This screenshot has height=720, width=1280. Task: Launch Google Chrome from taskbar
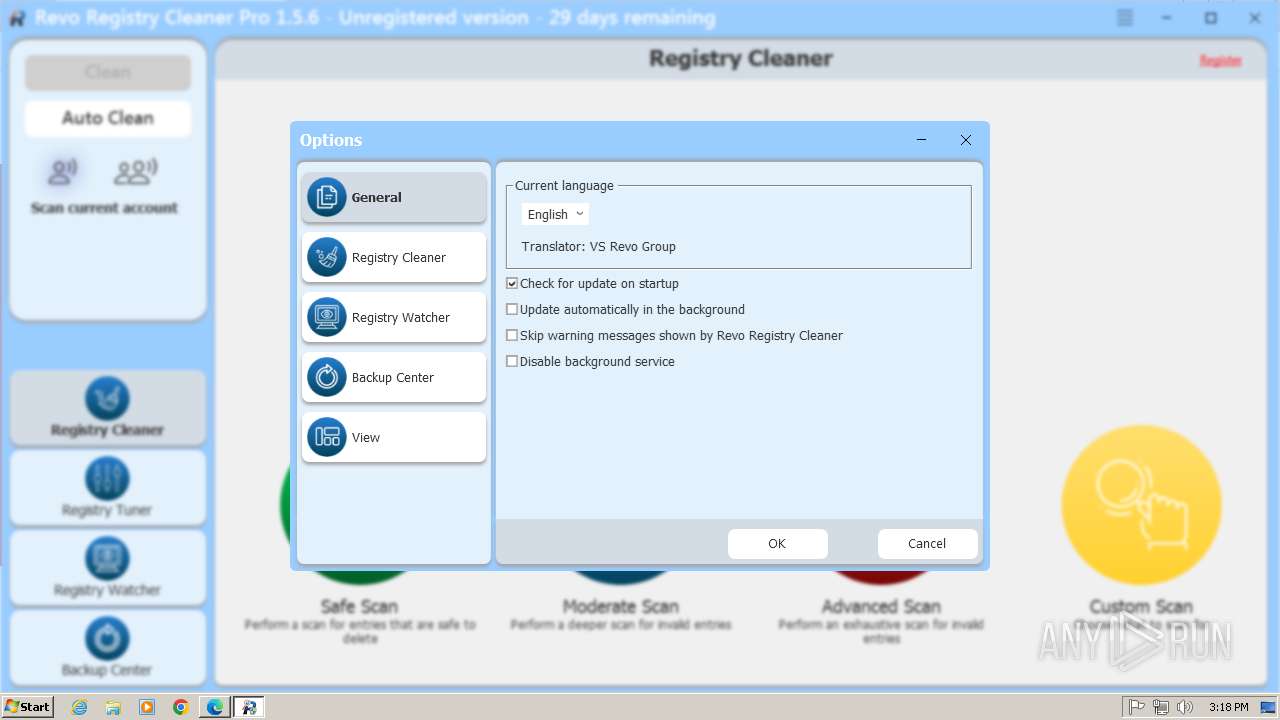(x=181, y=707)
